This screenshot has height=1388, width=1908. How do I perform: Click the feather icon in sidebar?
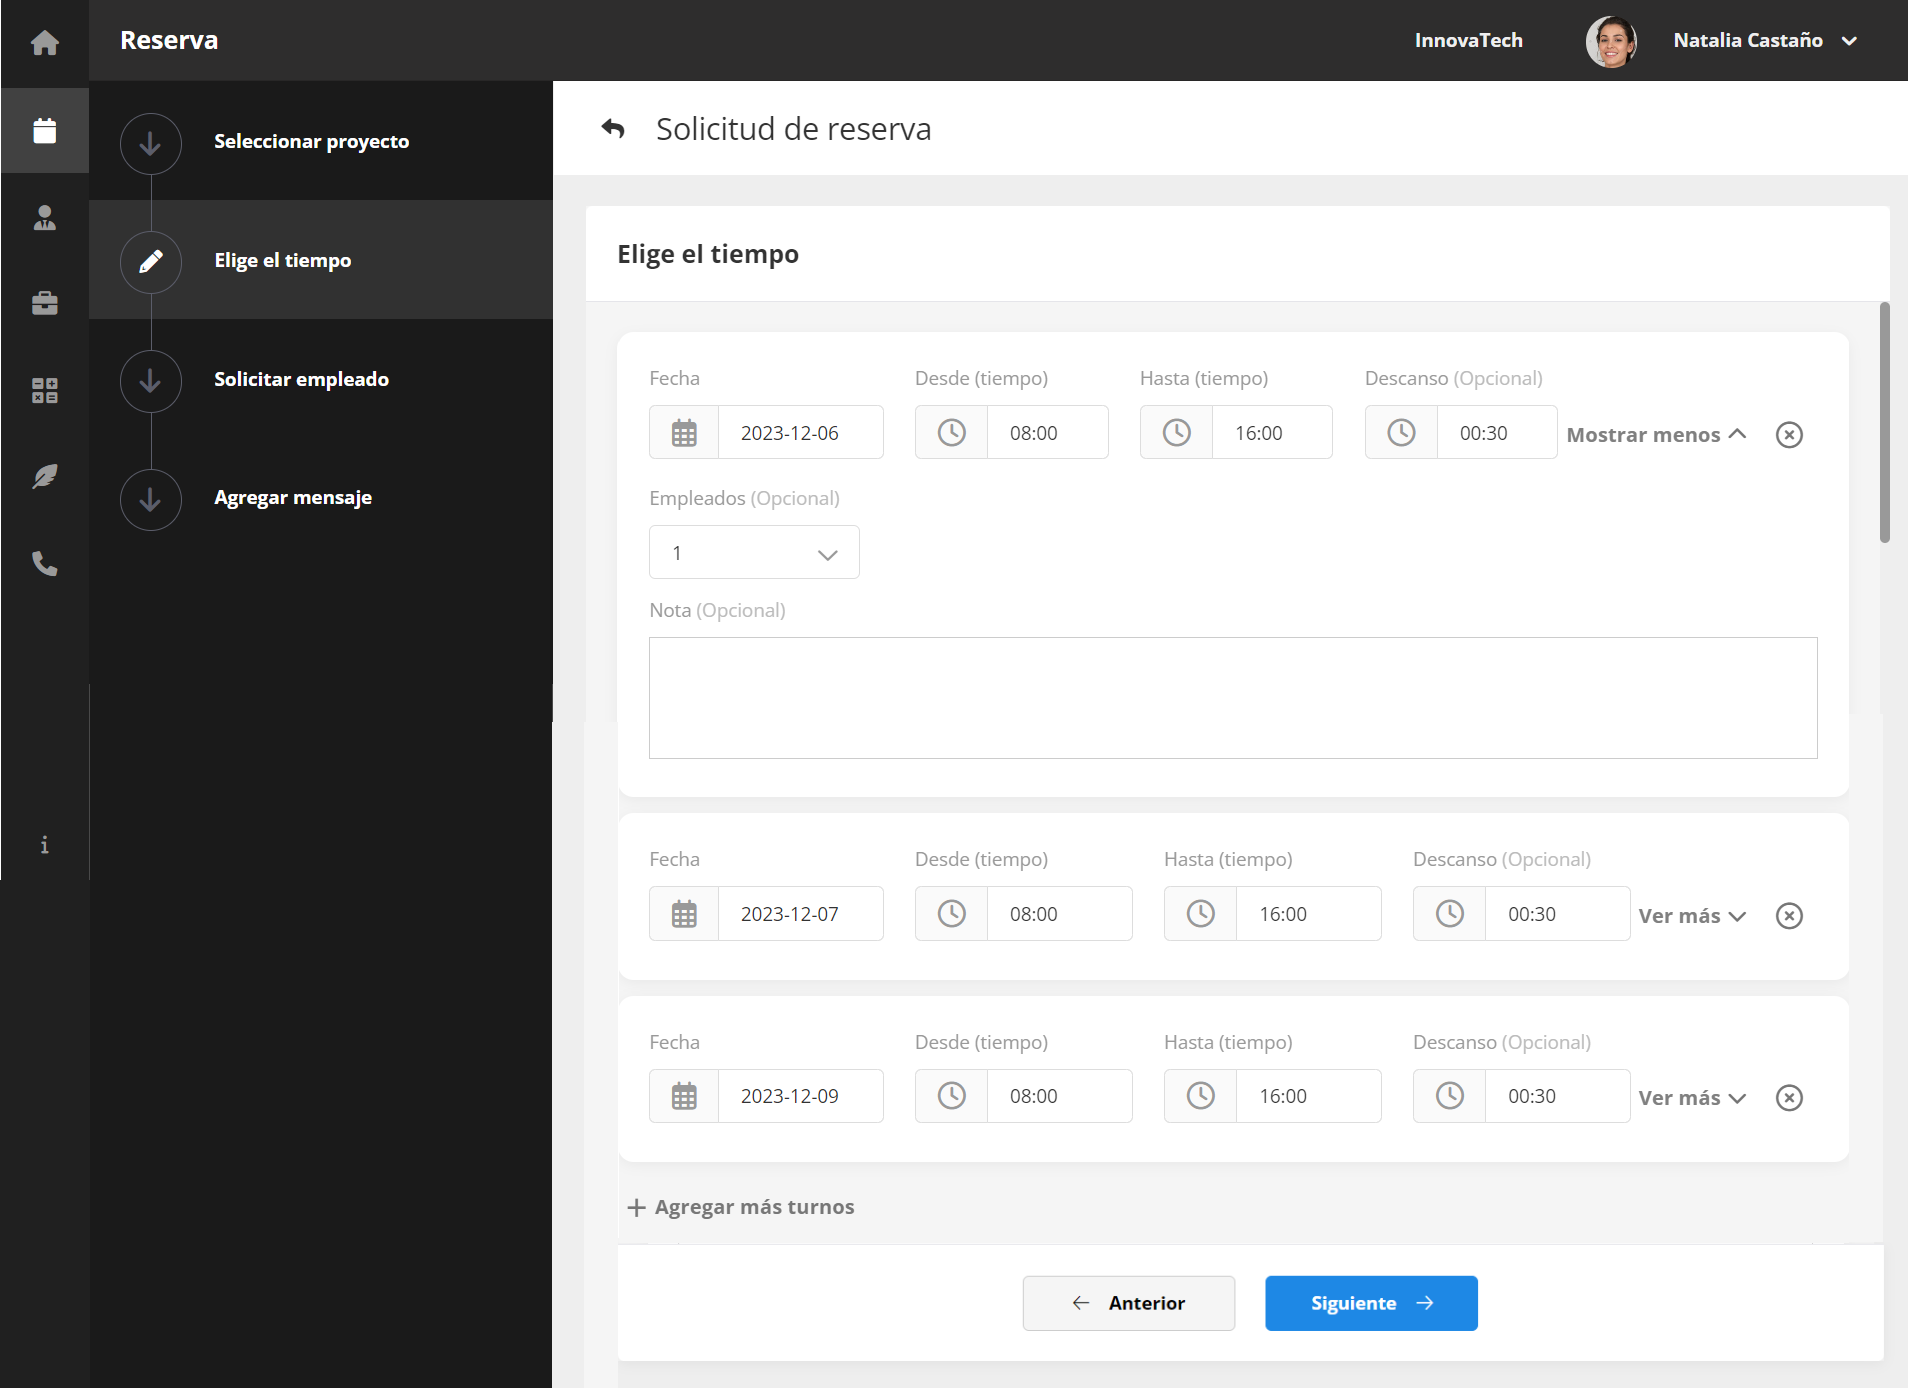pyautogui.click(x=45, y=477)
